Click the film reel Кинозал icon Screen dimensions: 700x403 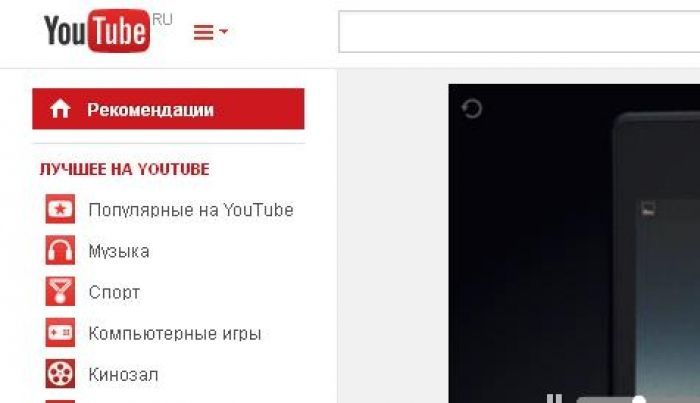pyautogui.click(x=60, y=374)
